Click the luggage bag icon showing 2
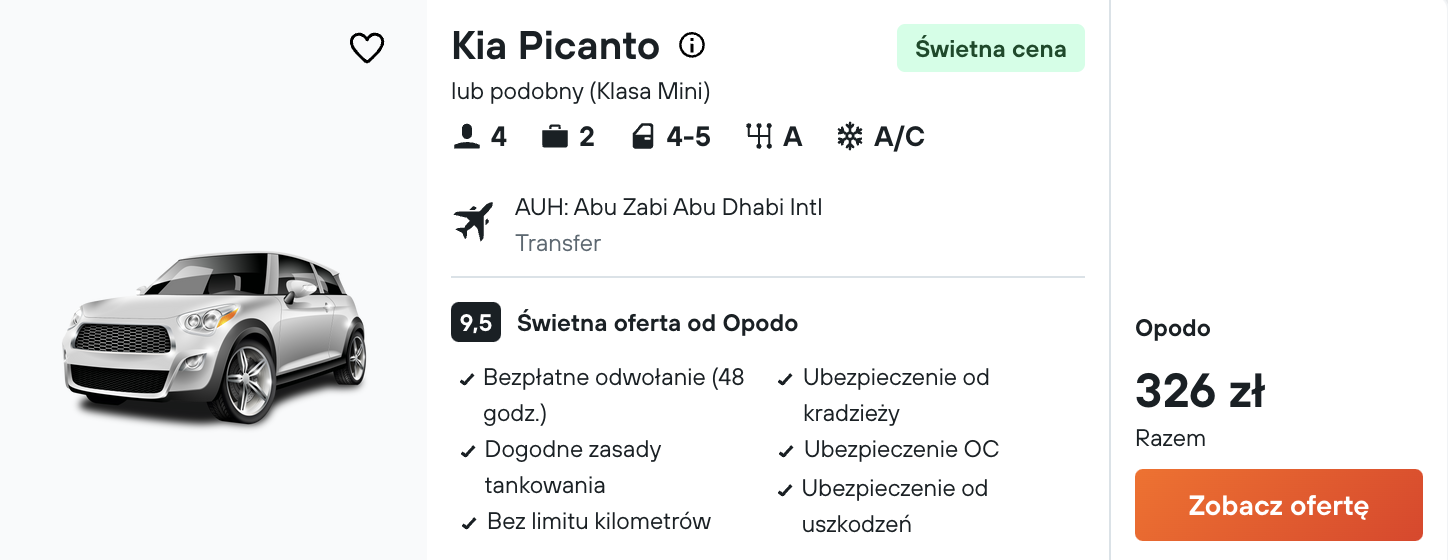This screenshot has height=560, width=1448. [x=554, y=137]
